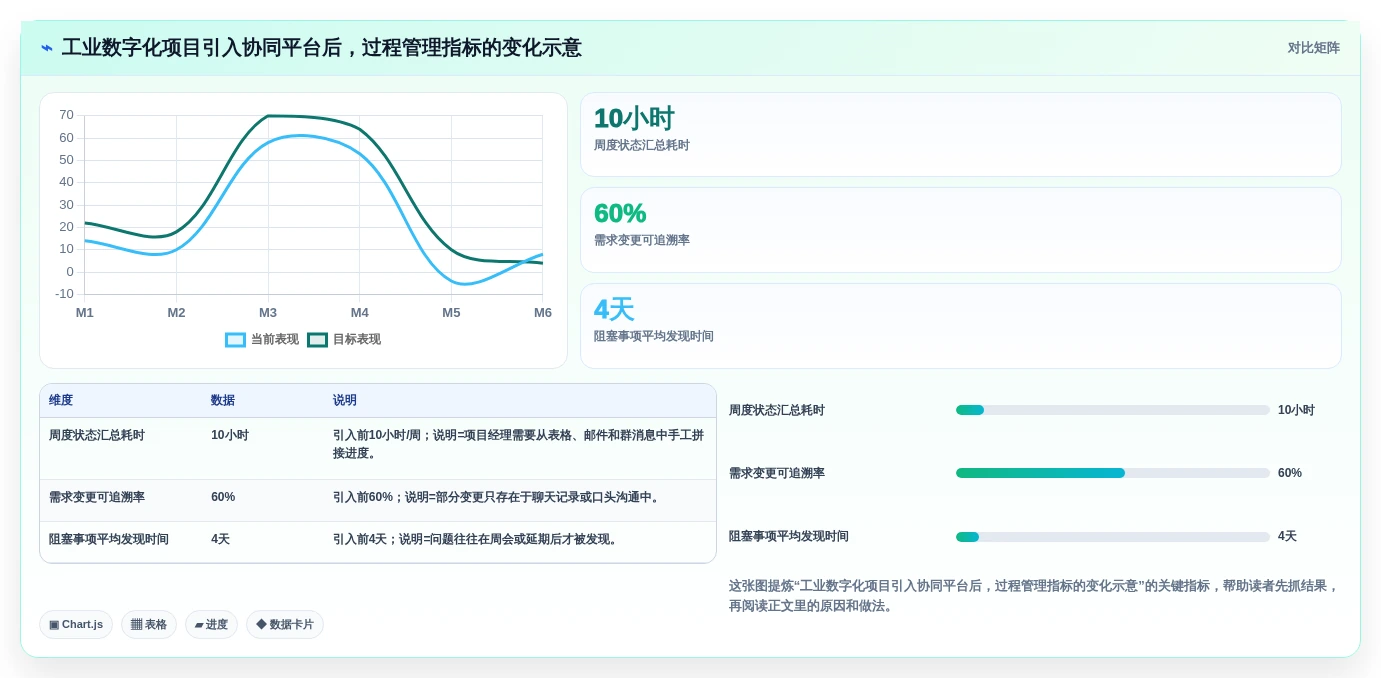Screen dimensions: 1381x678
Task: Click the 维度 column header
Action: (61, 400)
